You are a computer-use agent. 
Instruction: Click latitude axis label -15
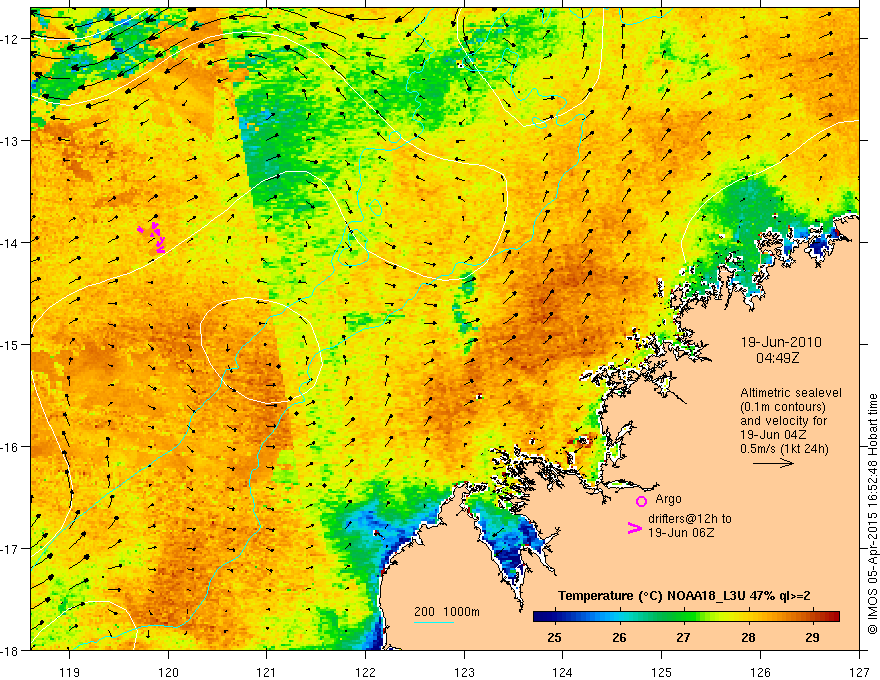click(x=10, y=344)
